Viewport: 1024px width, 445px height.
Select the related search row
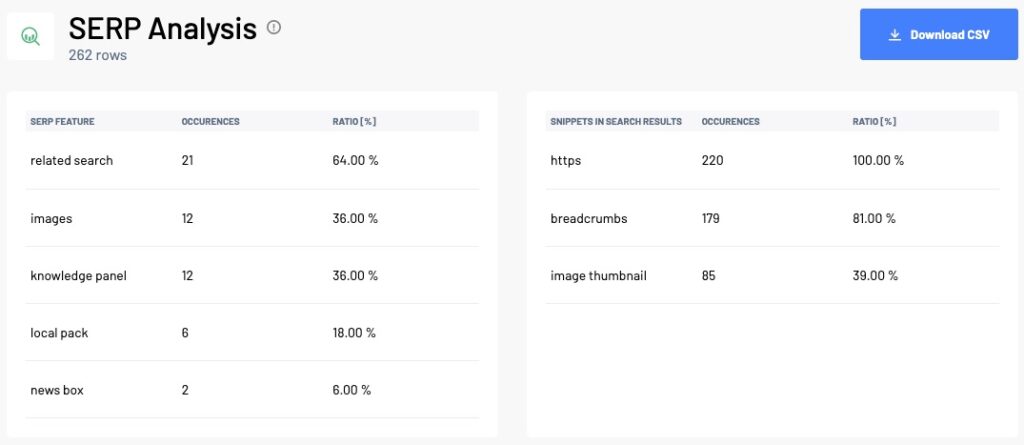(x=252, y=161)
